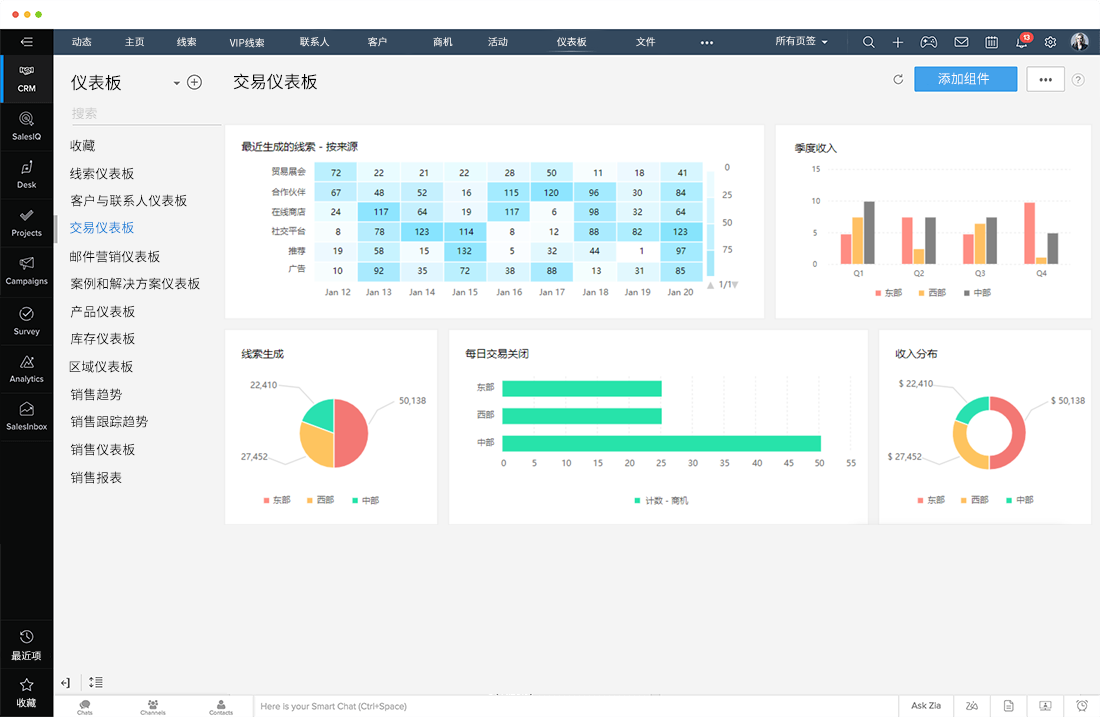The height and width of the screenshot is (717, 1100).
Task: Click the 添加组件 button
Action: (x=964, y=79)
